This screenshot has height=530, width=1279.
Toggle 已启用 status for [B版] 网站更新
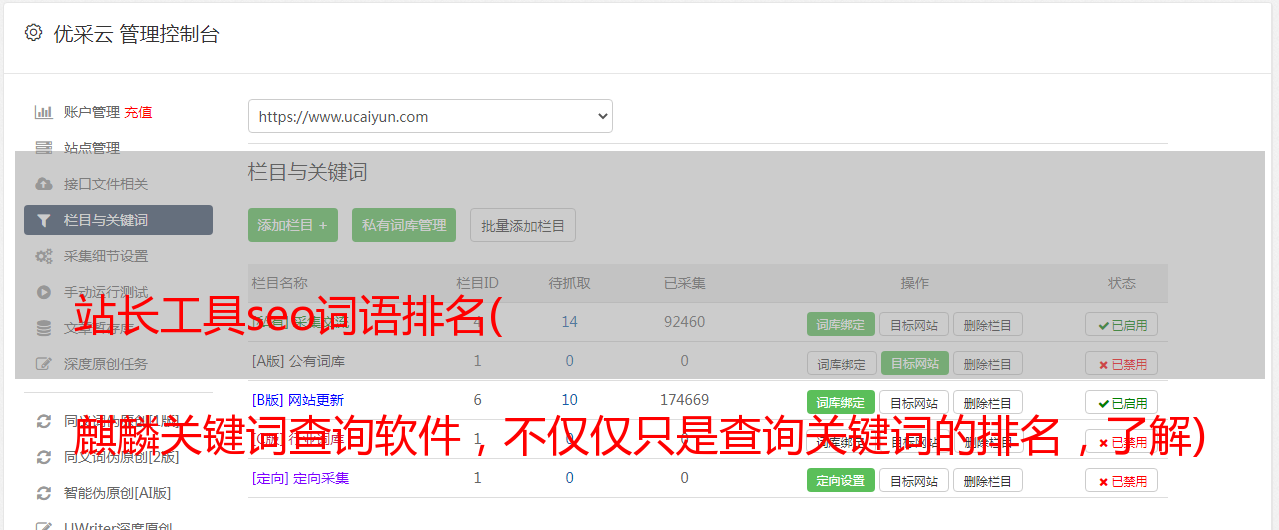tap(1121, 402)
